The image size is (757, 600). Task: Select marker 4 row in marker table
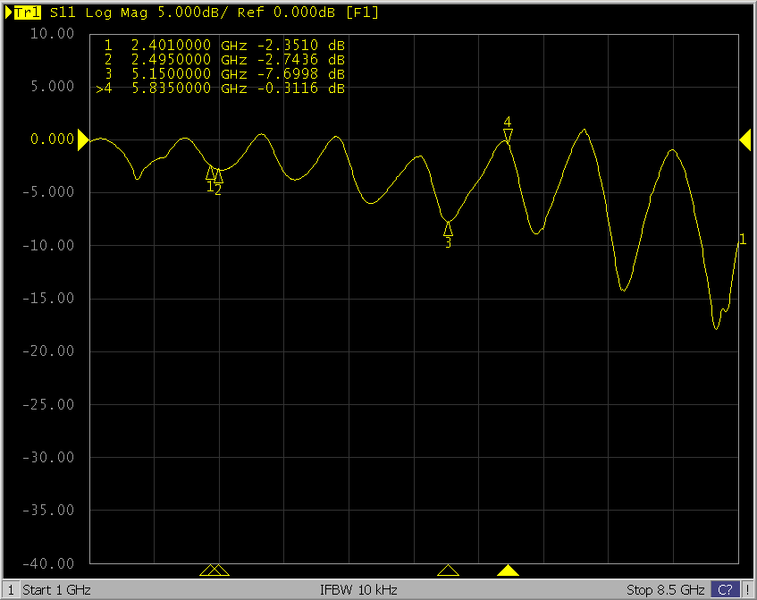(x=220, y=89)
